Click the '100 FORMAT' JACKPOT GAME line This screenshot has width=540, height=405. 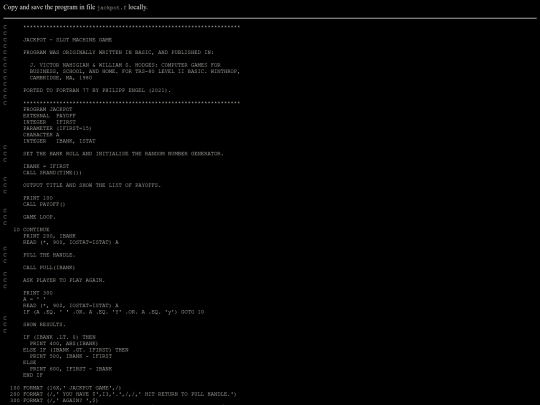pos(66,388)
